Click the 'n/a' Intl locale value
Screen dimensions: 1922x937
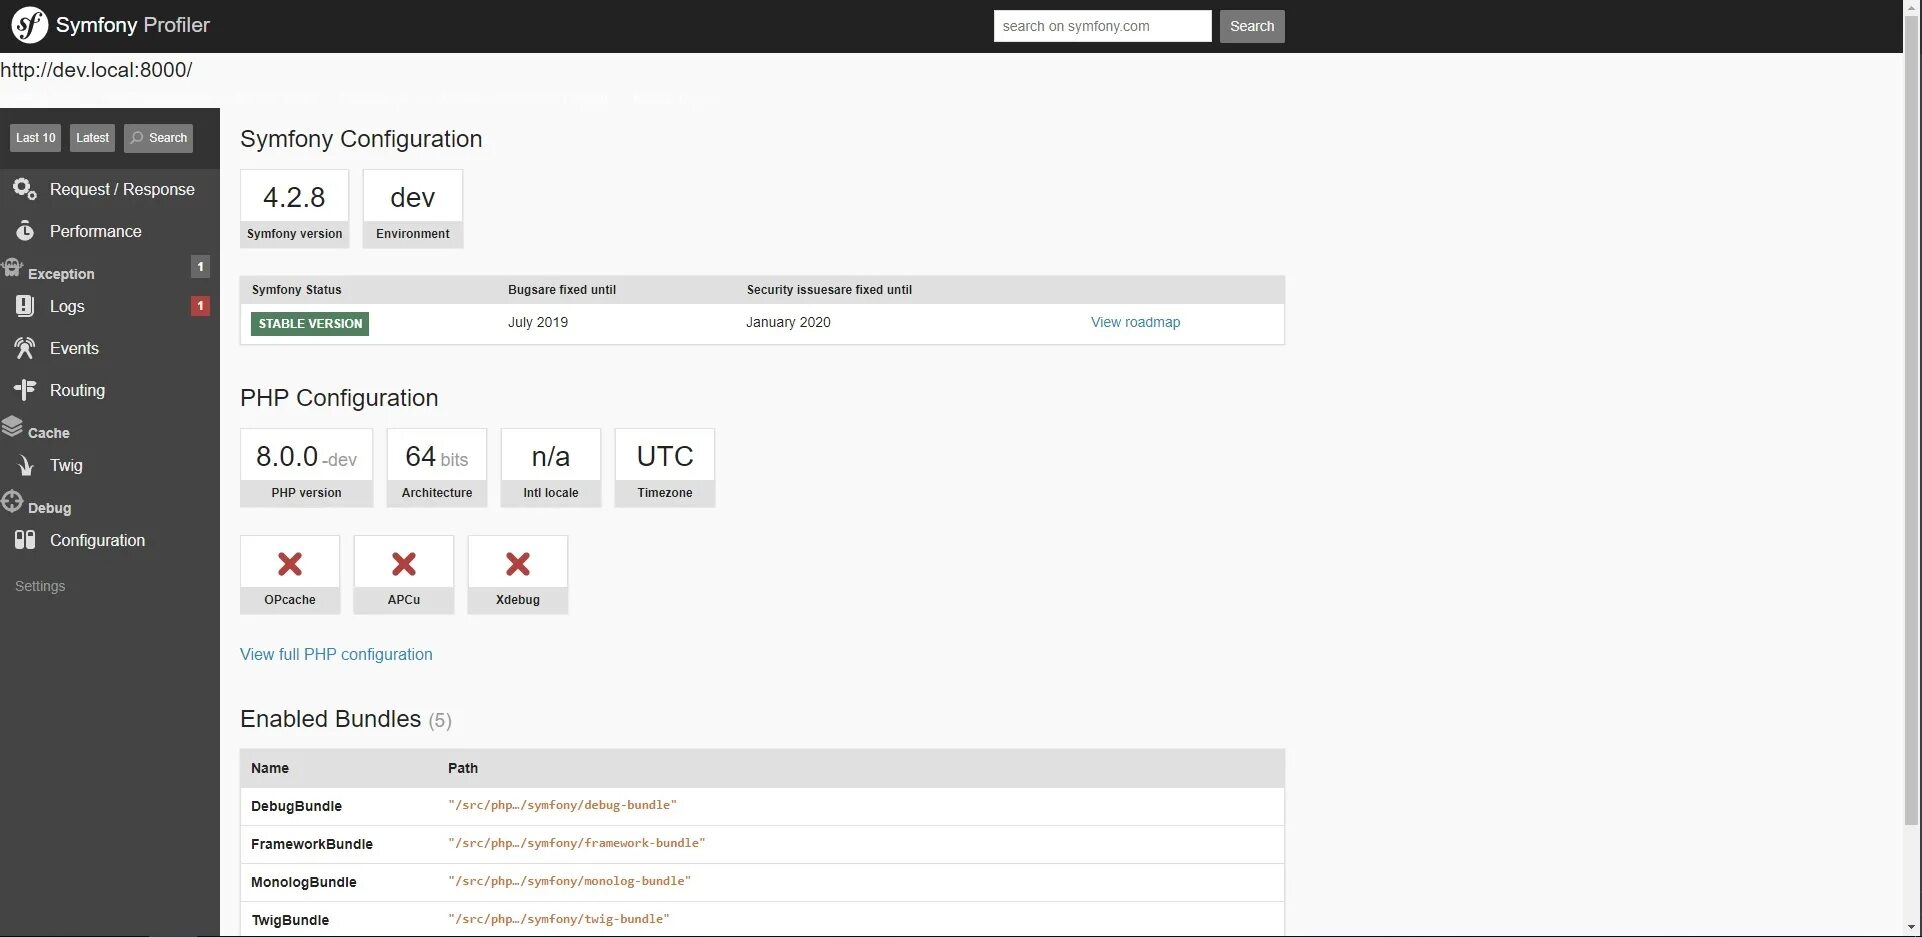click(x=551, y=457)
